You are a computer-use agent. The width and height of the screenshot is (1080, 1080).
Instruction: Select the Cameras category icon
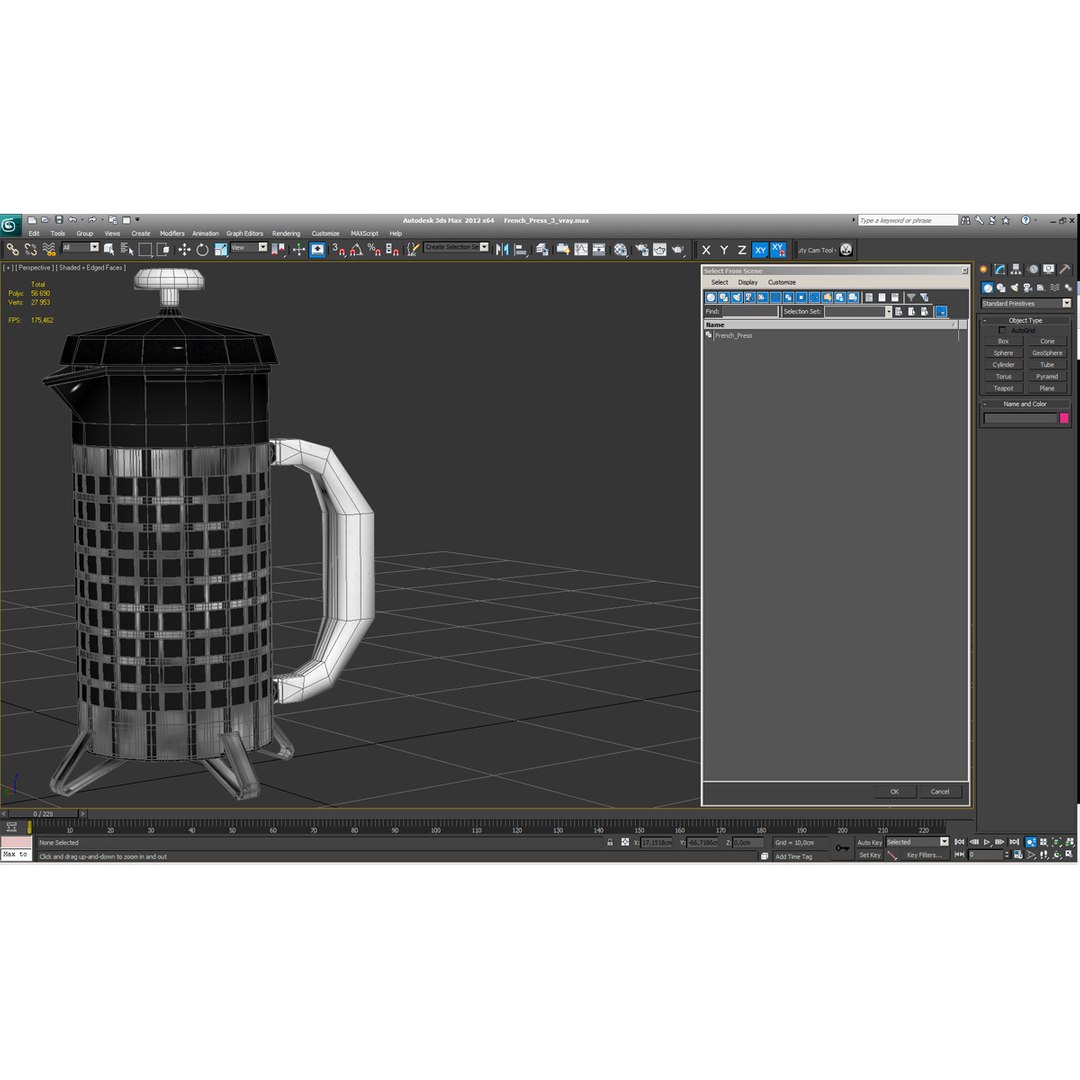(x=1028, y=288)
